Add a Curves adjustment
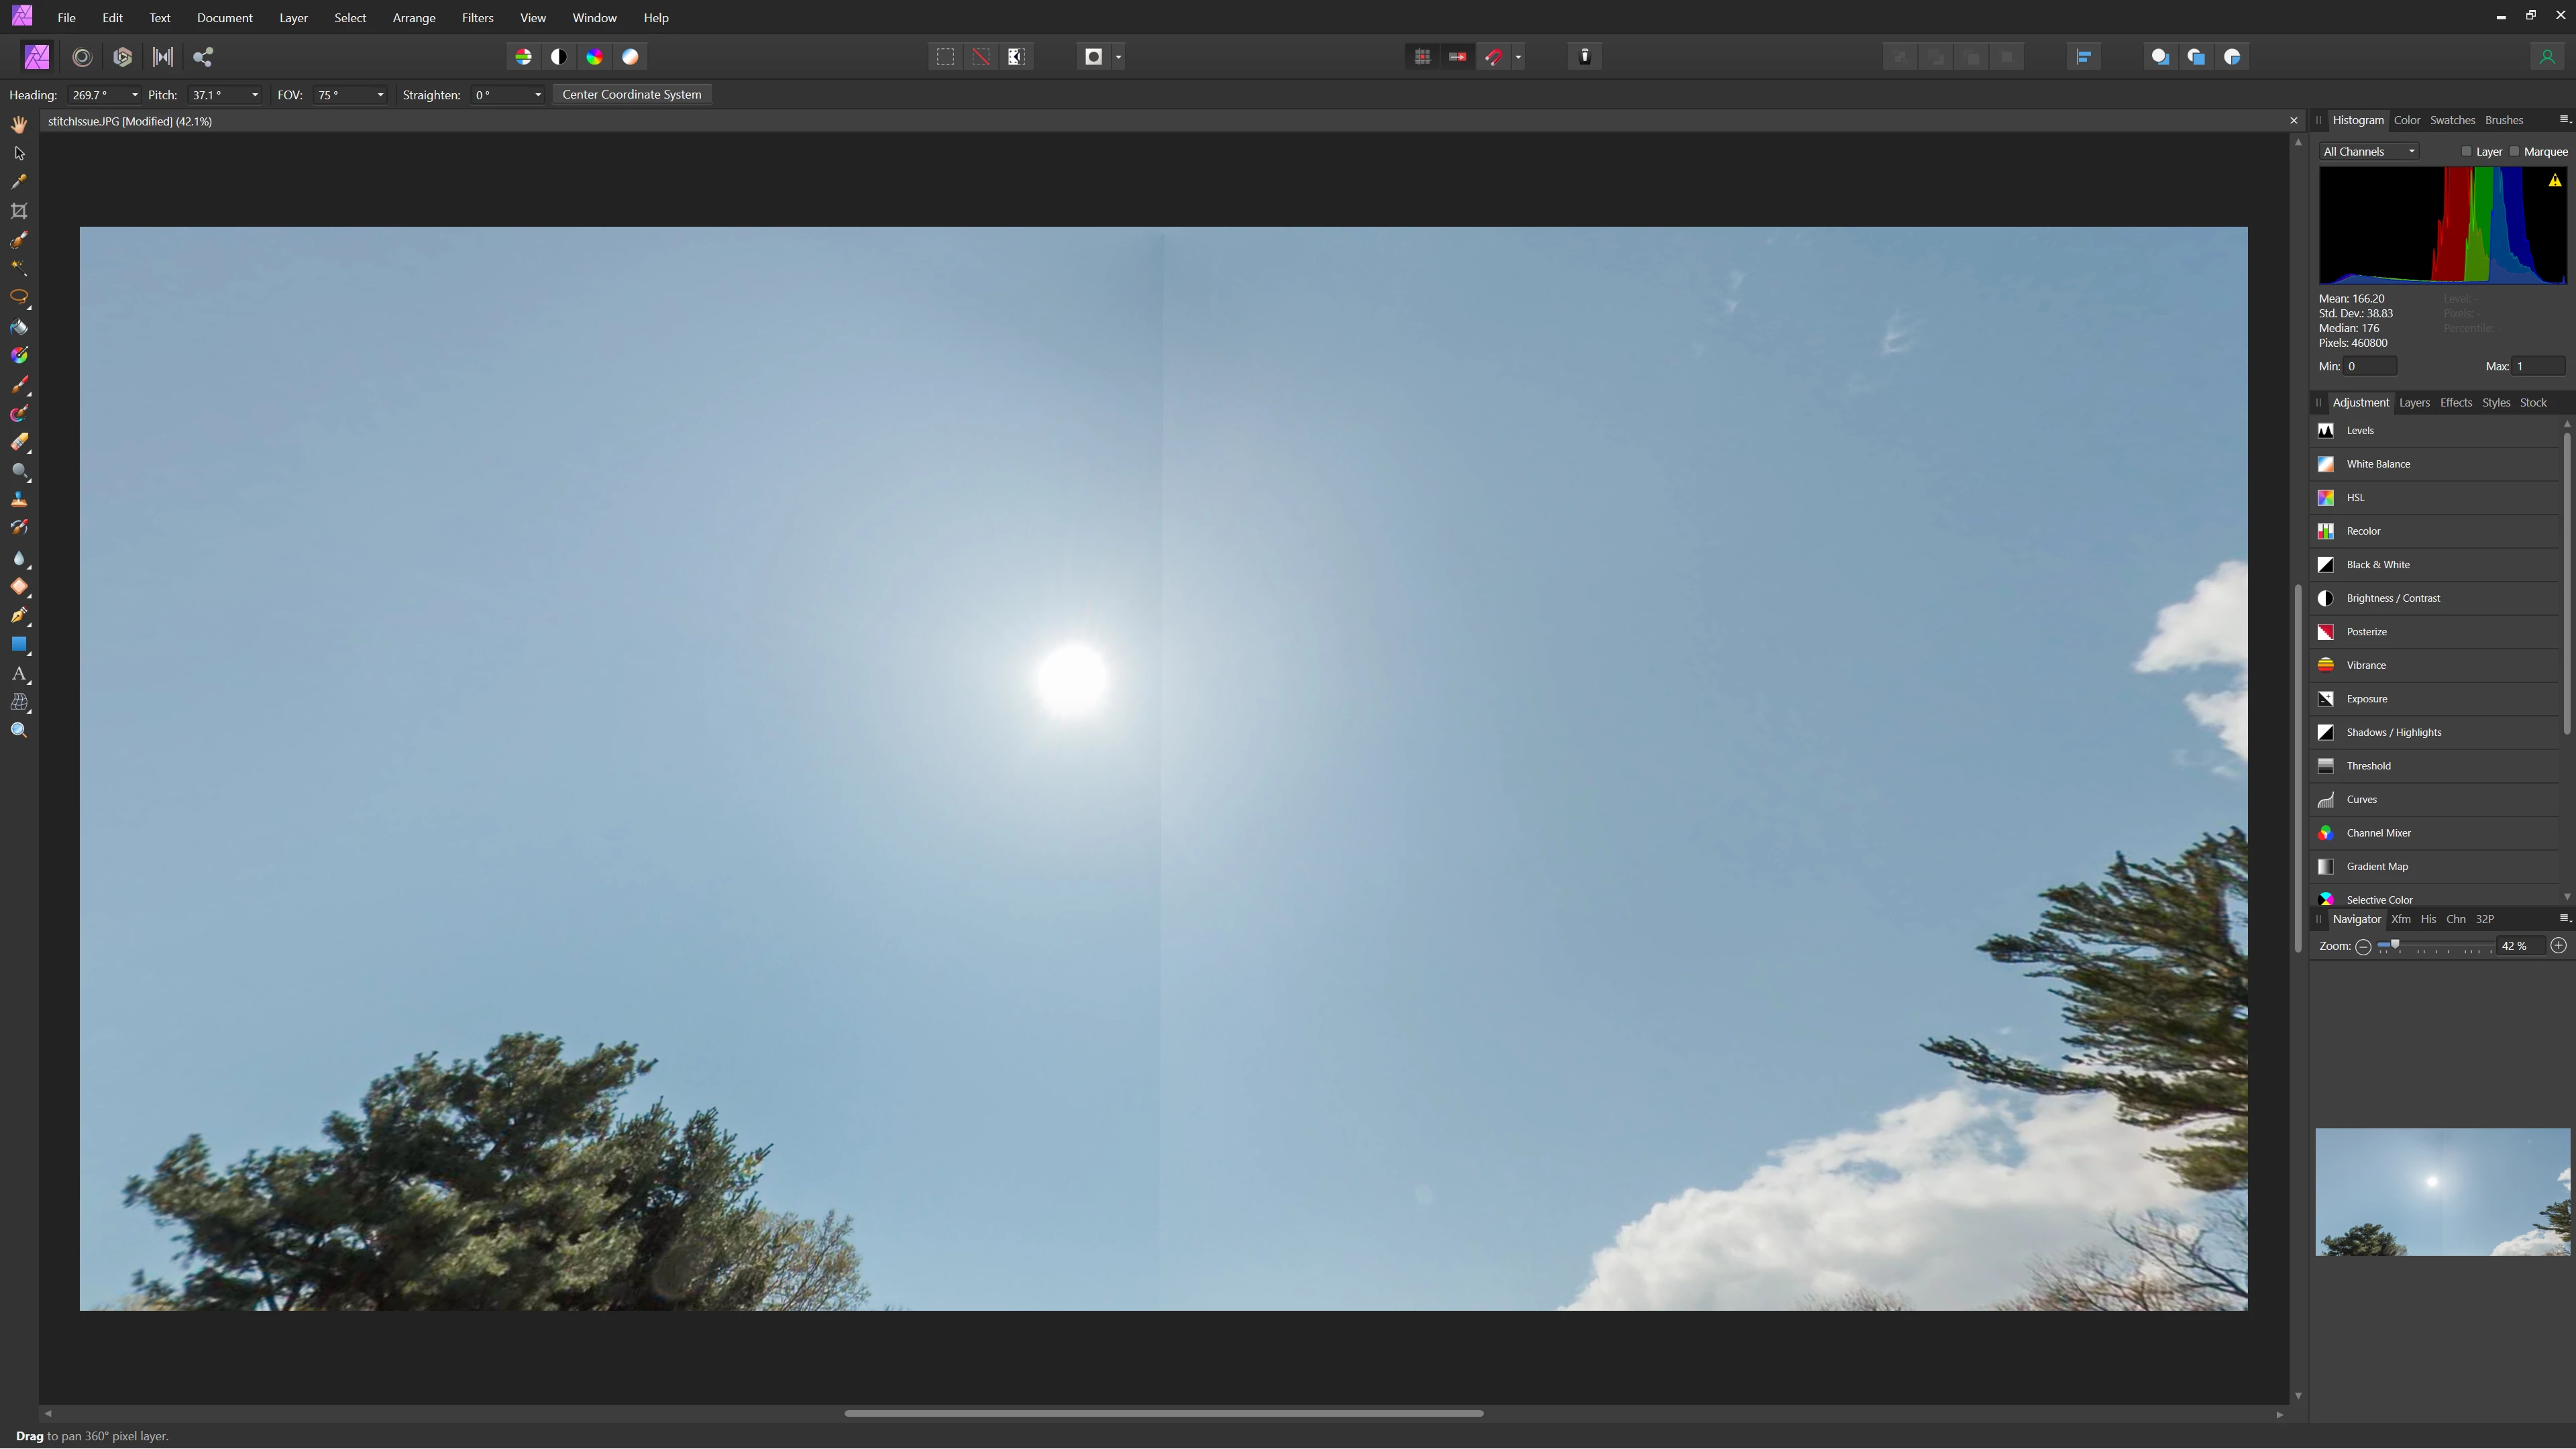 (x=2361, y=799)
